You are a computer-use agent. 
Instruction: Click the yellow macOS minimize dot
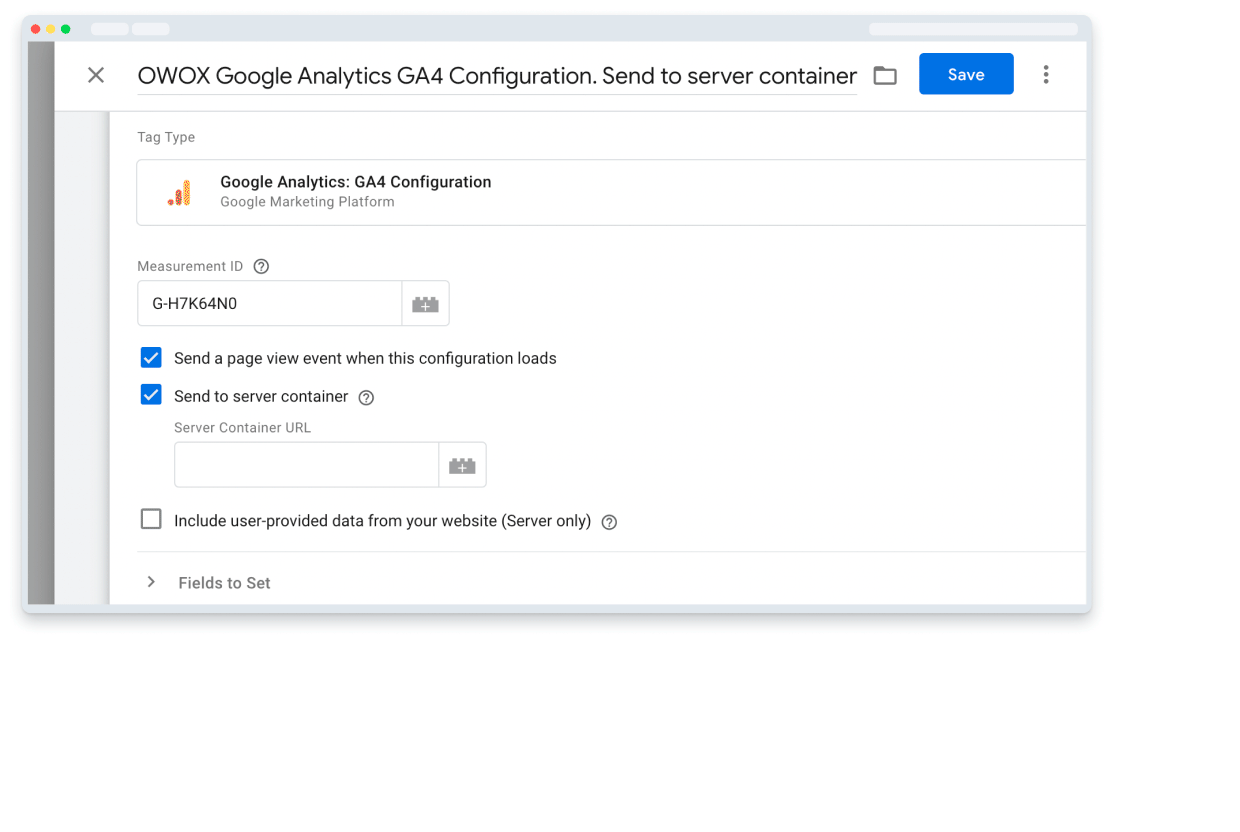coord(51,29)
